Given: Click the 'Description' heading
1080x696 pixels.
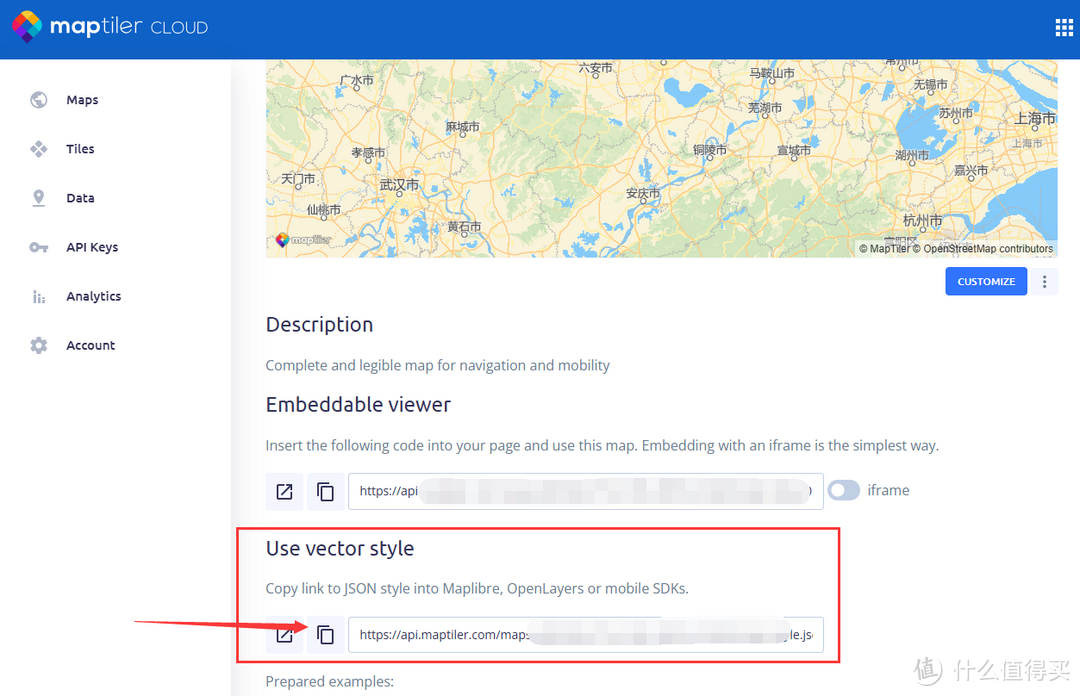Looking at the screenshot, I should [x=320, y=325].
